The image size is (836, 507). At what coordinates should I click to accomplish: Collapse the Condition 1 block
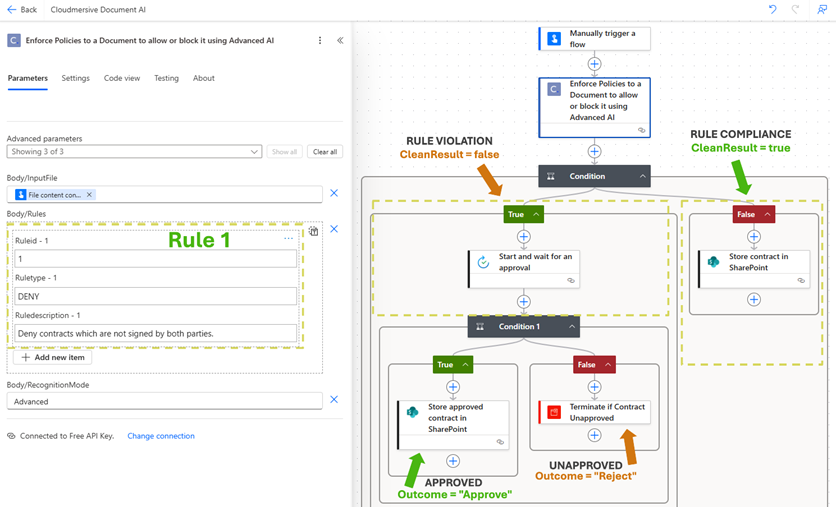(572, 326)
